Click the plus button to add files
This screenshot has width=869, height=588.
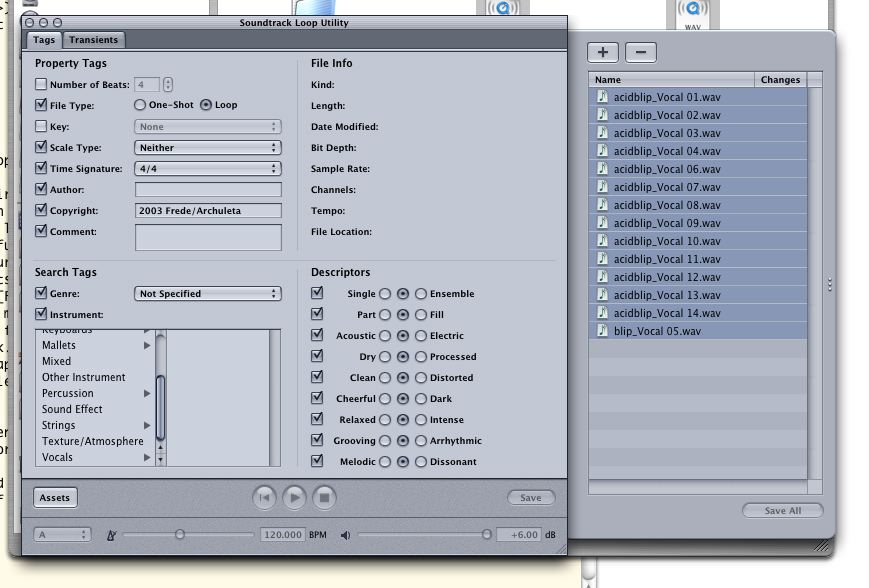click(x=603, y=52)
